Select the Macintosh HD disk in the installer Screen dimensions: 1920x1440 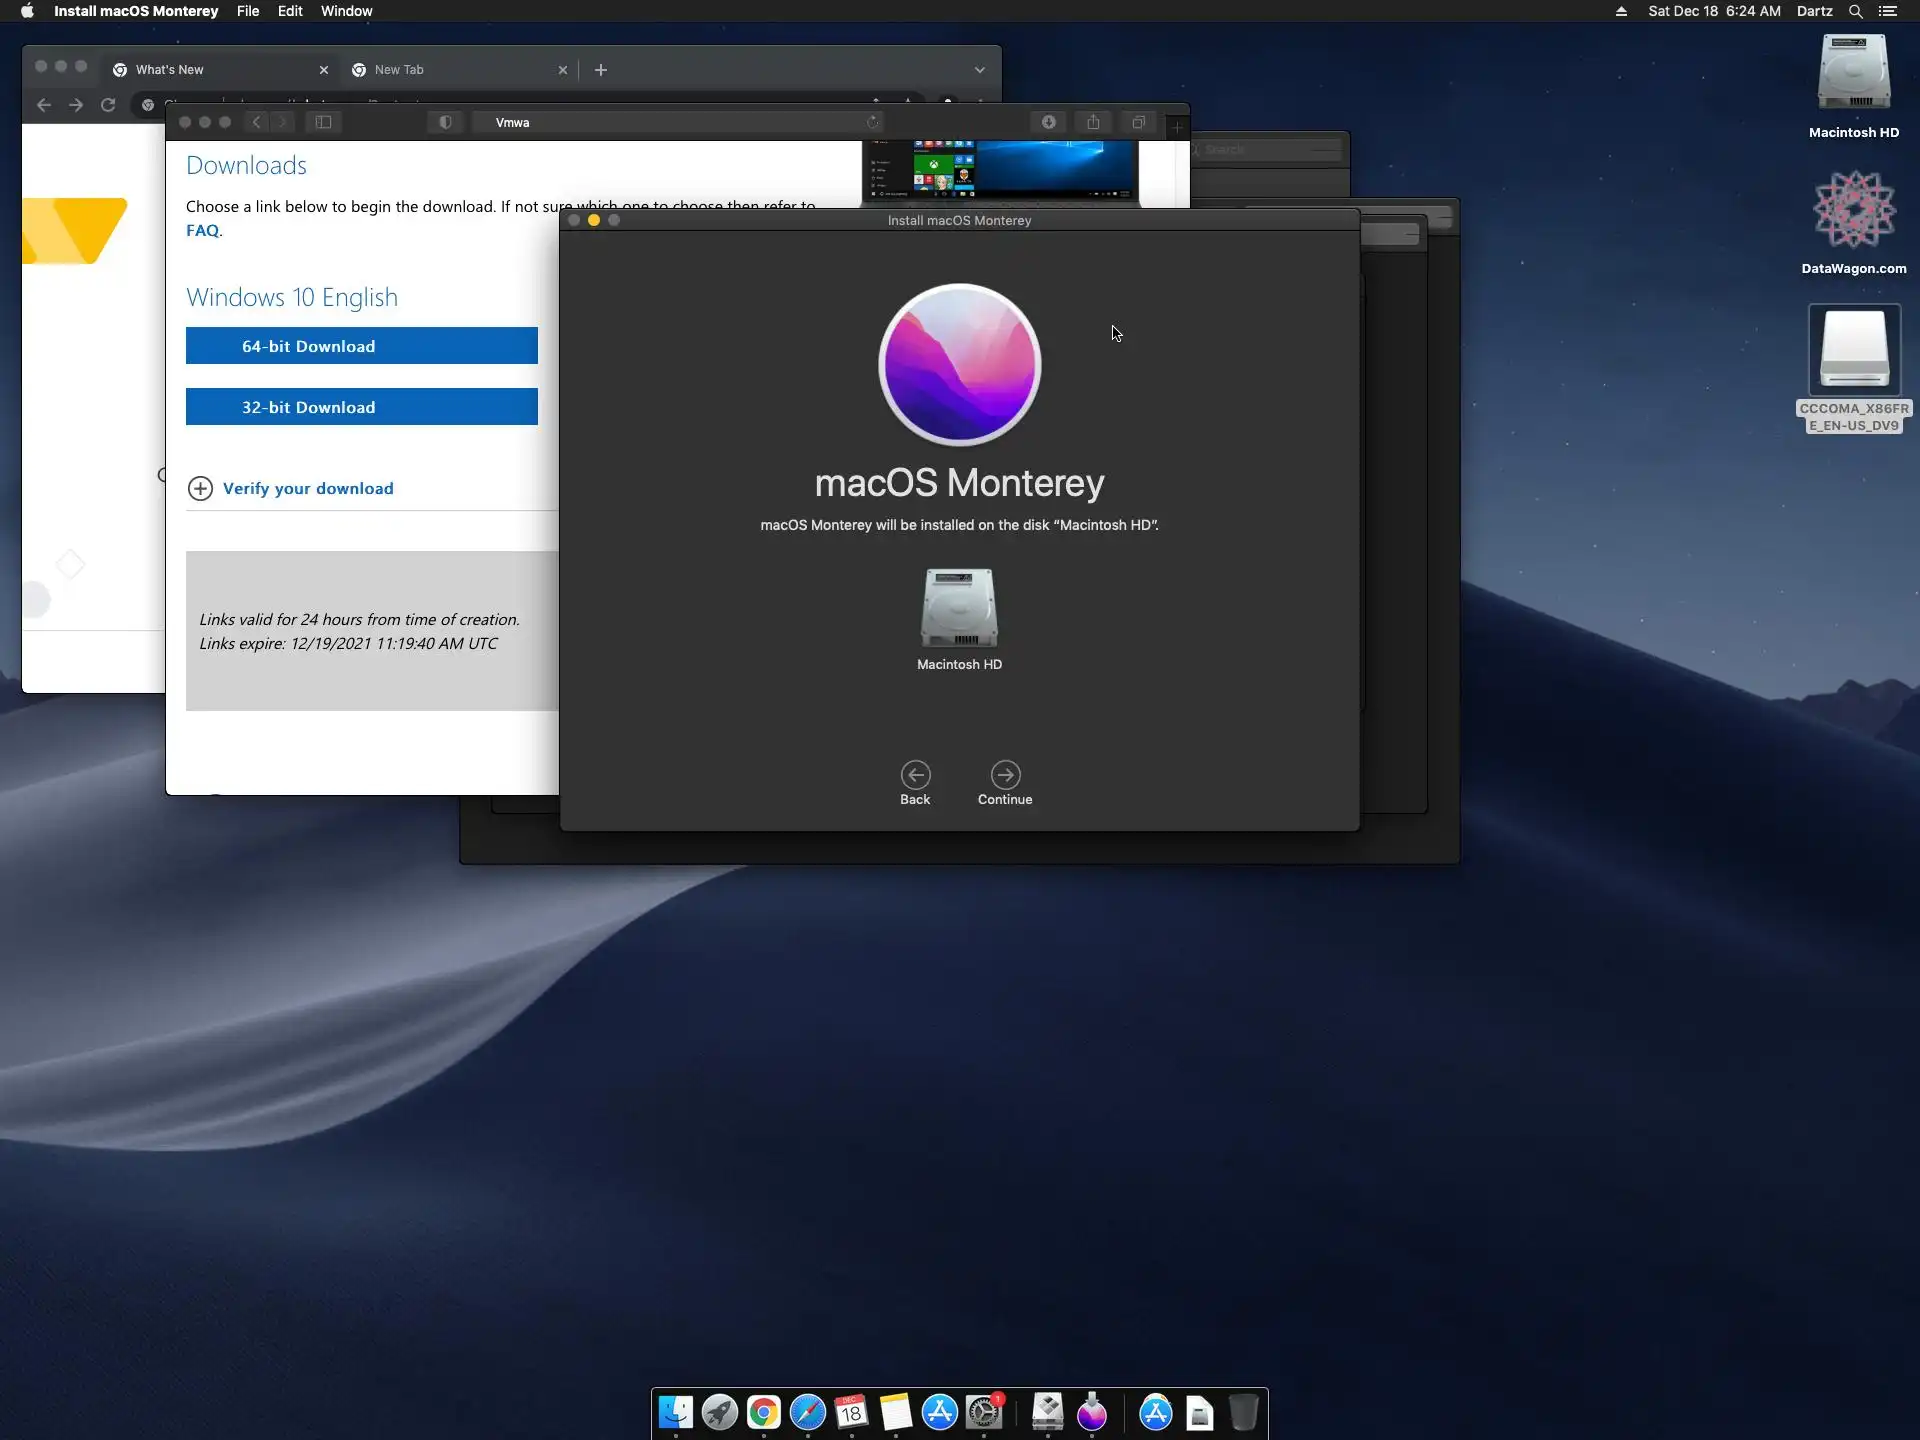[959, 608]
